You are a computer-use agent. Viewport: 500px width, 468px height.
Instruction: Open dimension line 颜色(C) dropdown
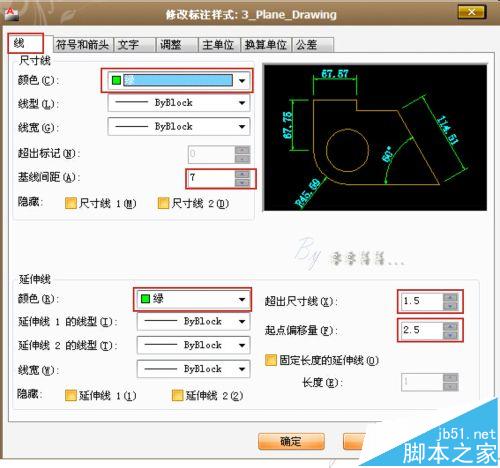click(178, 80)
